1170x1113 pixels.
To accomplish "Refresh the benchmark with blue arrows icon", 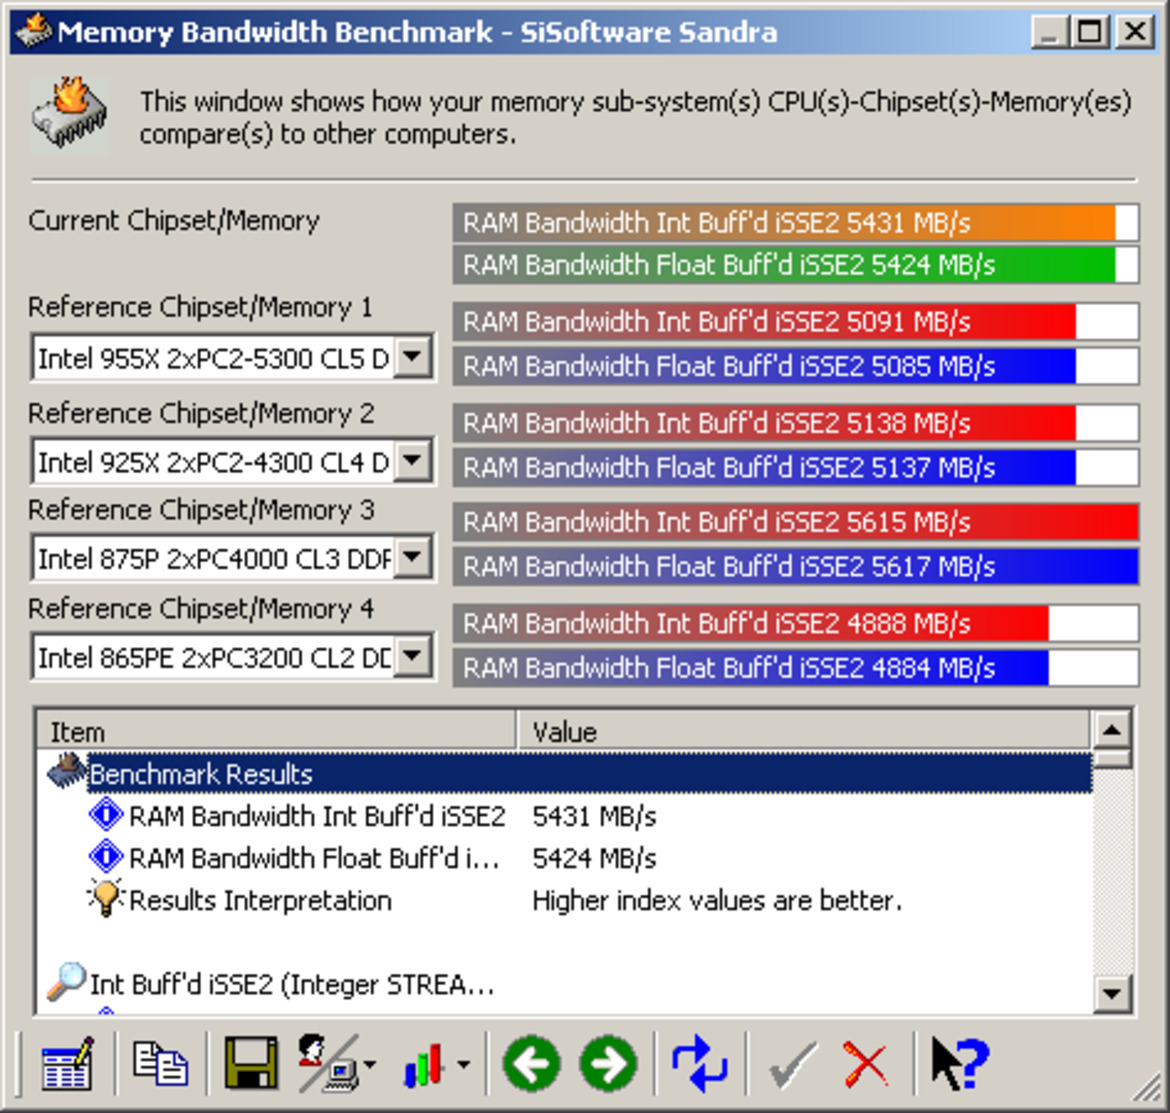I will tap(700, 1063).
